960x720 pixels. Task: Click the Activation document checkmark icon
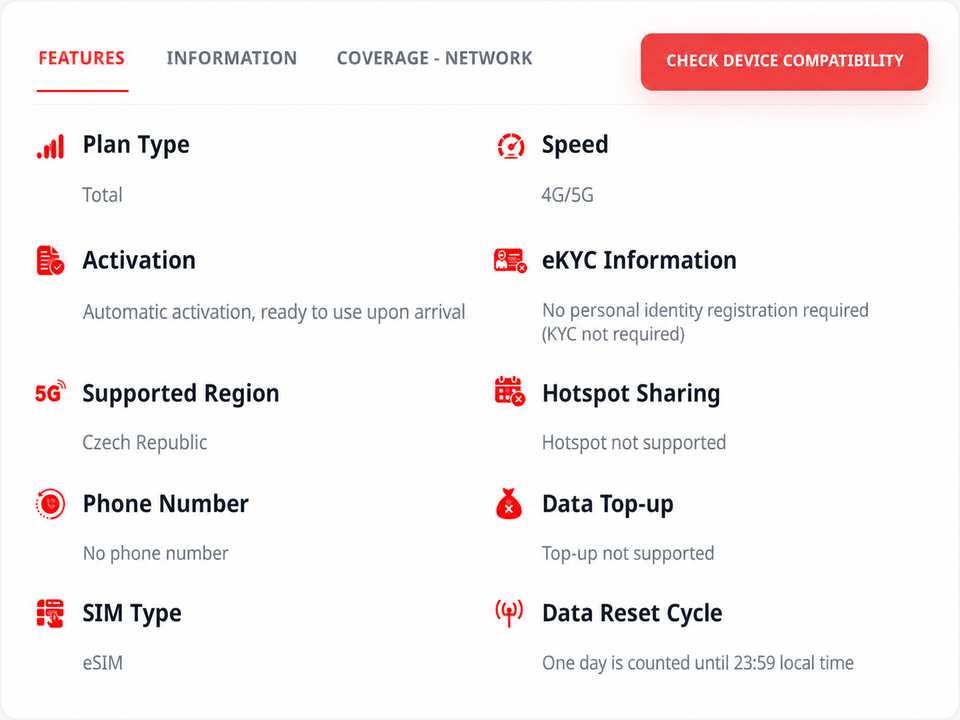click(x=50, y=261)
